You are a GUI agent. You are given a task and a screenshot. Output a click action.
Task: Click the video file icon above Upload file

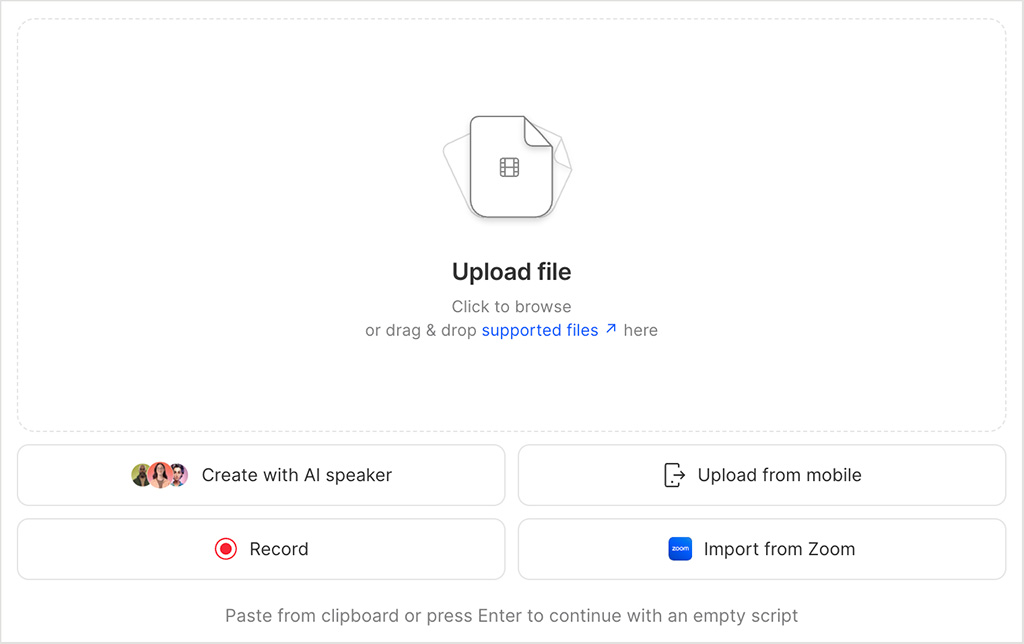(x=510, y=165)
